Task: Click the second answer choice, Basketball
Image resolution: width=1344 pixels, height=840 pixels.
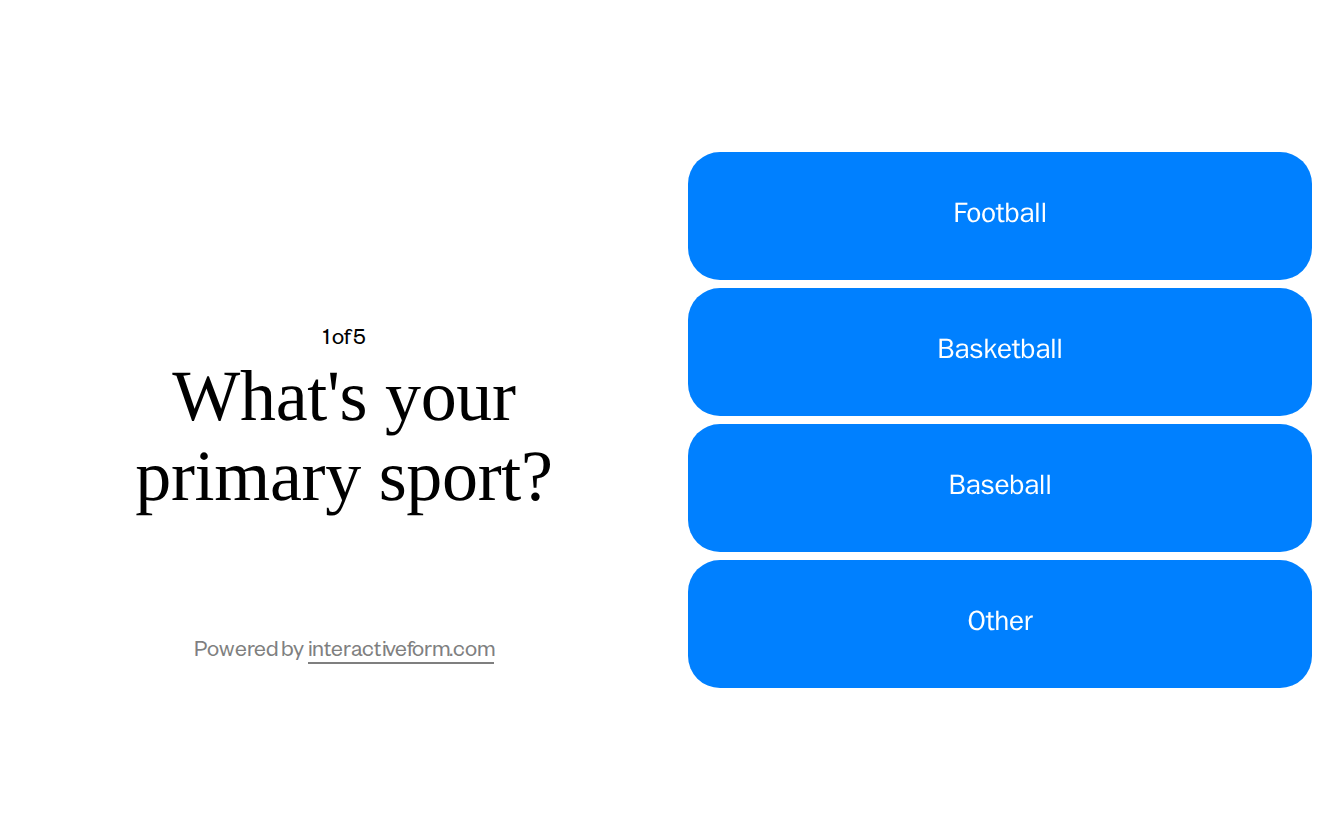Action: click(x=1000, y=350)
